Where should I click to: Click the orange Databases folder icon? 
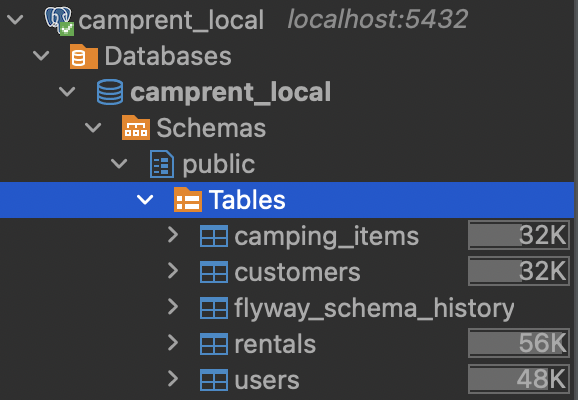tap(84, 56)
